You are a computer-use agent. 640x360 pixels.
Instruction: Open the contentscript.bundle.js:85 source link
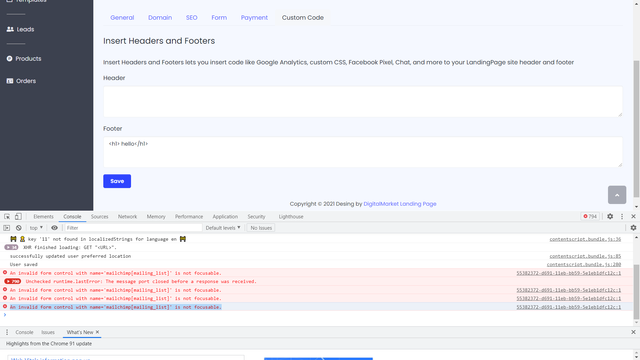coord(585,256)
